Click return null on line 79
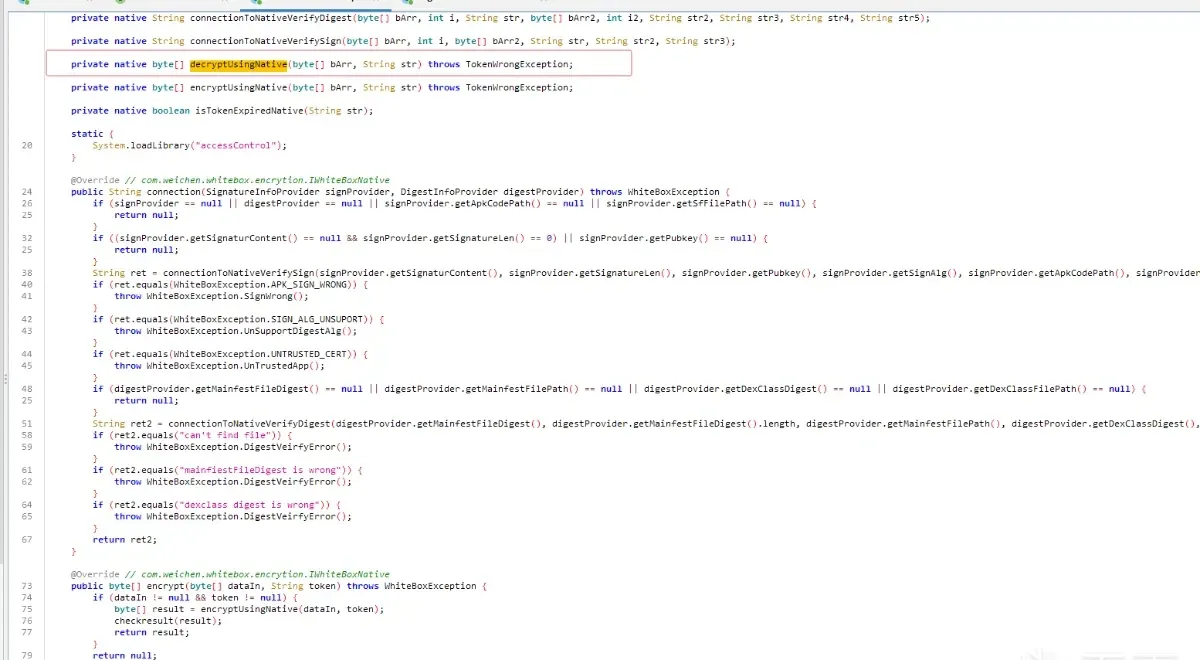The width and height of the screenshot is (1200, 660). tap(125, 655)
